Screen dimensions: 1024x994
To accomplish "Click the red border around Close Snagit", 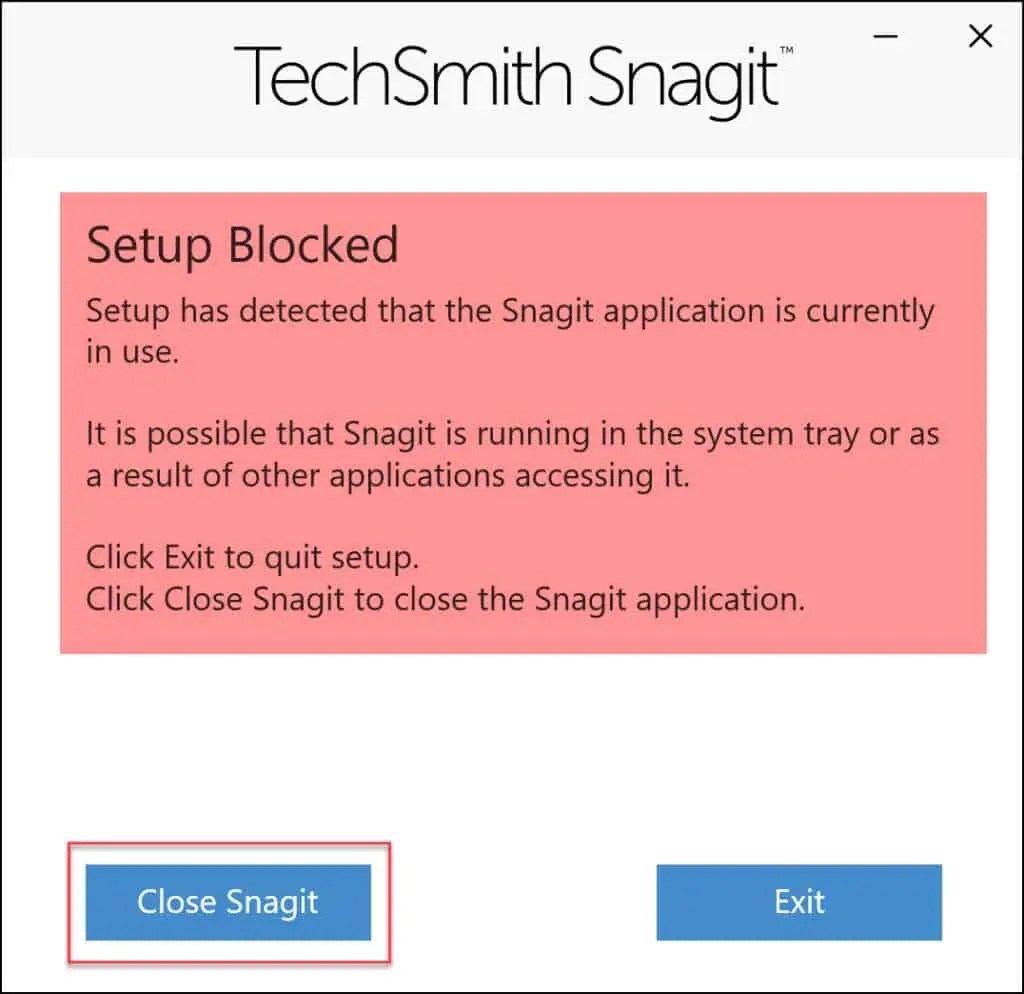I will [227, 846].
